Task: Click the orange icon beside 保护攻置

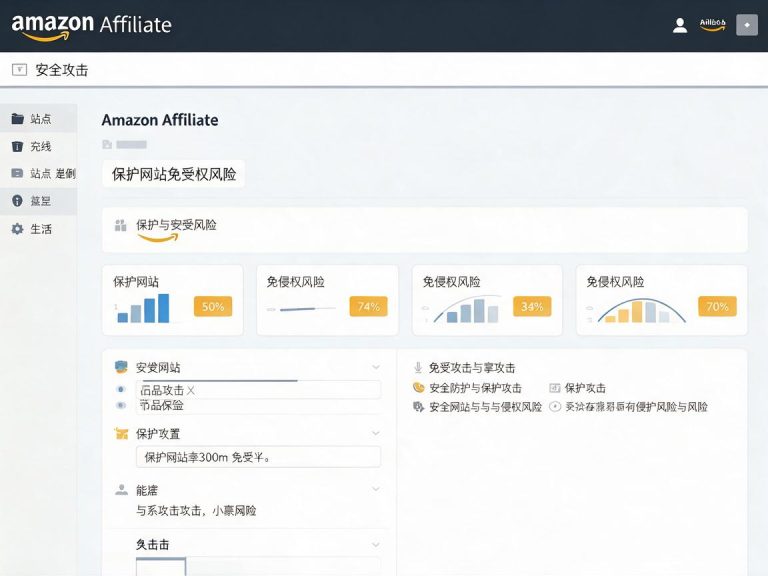Action: (x=121, y=433)
